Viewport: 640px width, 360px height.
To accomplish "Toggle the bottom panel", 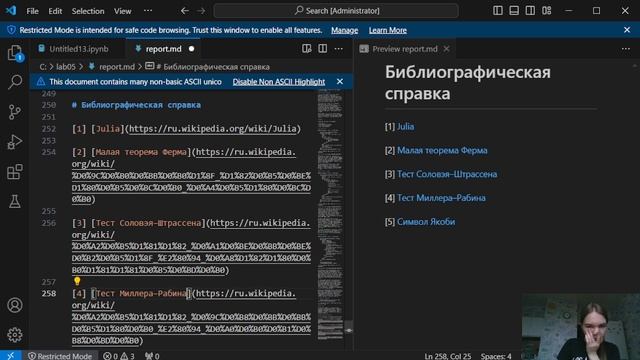I will point(514,11).
